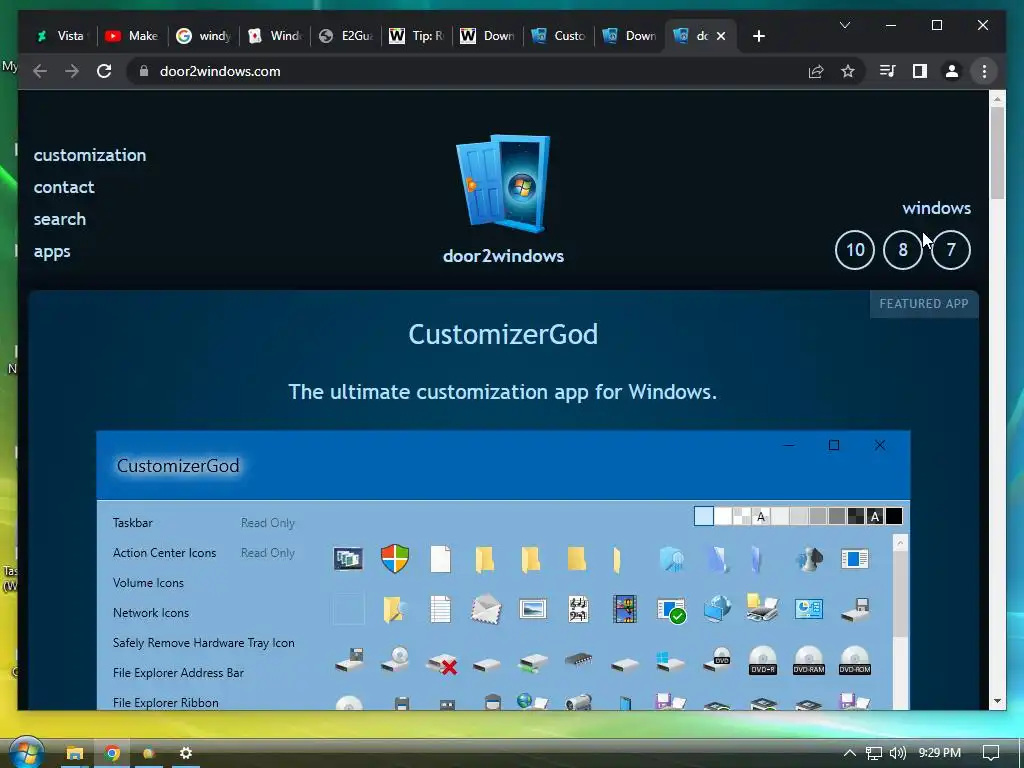Viewport: 1024px width, 768px height.
Task: Share this page using the share icon
Action: [816, 71]
